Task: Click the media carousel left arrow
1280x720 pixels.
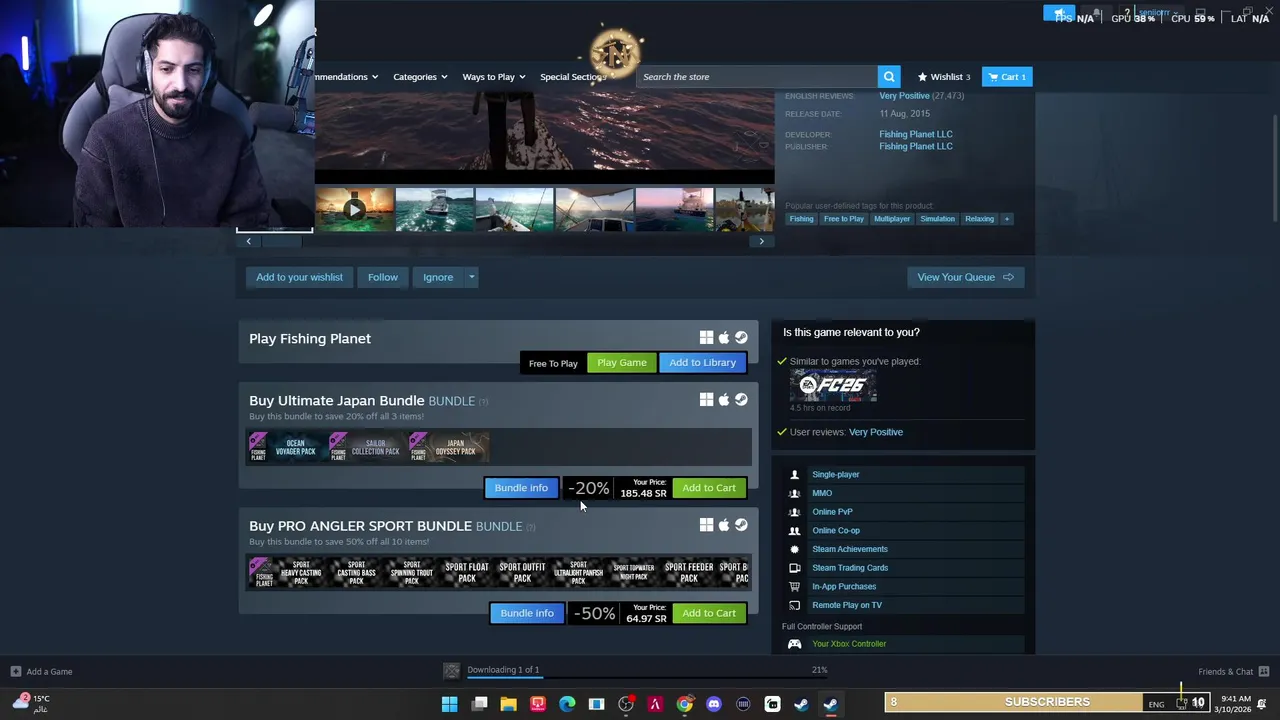Action: (x=248, y=241)
